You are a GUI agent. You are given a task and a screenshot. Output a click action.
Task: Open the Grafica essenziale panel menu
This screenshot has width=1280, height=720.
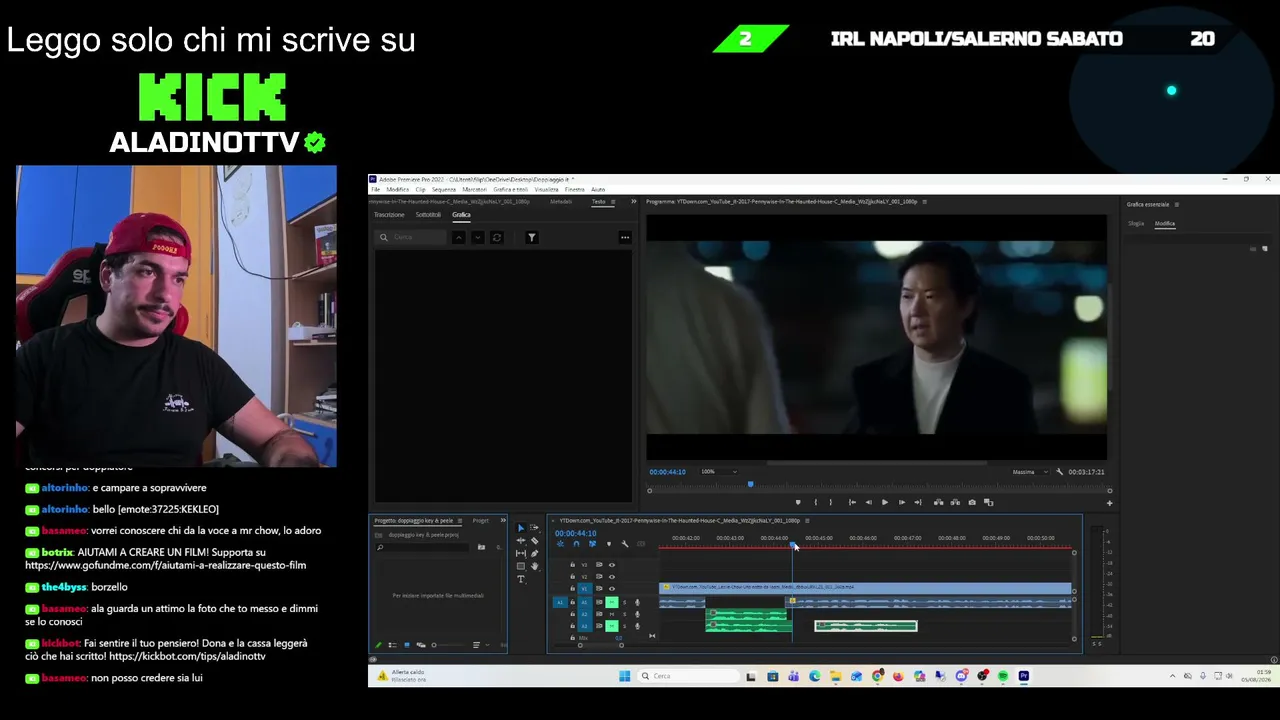pos(1176,205)
